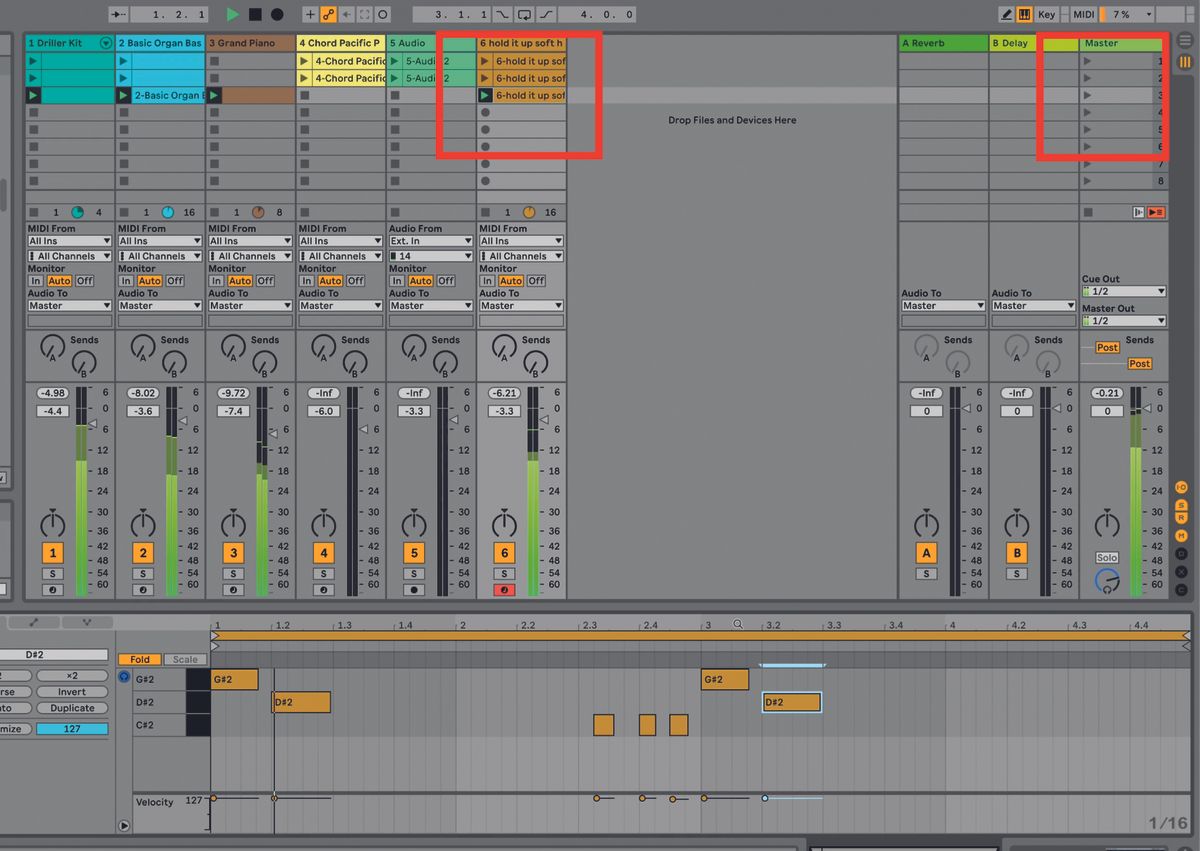
Task: Launch scene 8 from the Master track
Action: tap(1087, 181)
